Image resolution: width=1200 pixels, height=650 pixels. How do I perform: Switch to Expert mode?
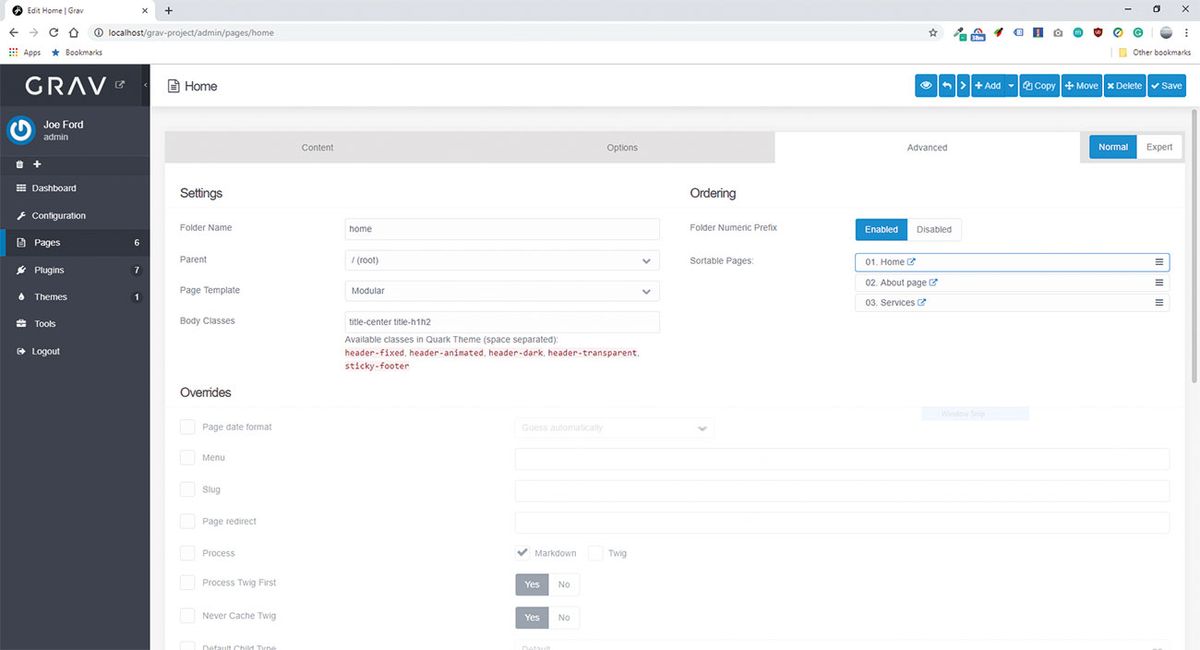coord(1159,146)
